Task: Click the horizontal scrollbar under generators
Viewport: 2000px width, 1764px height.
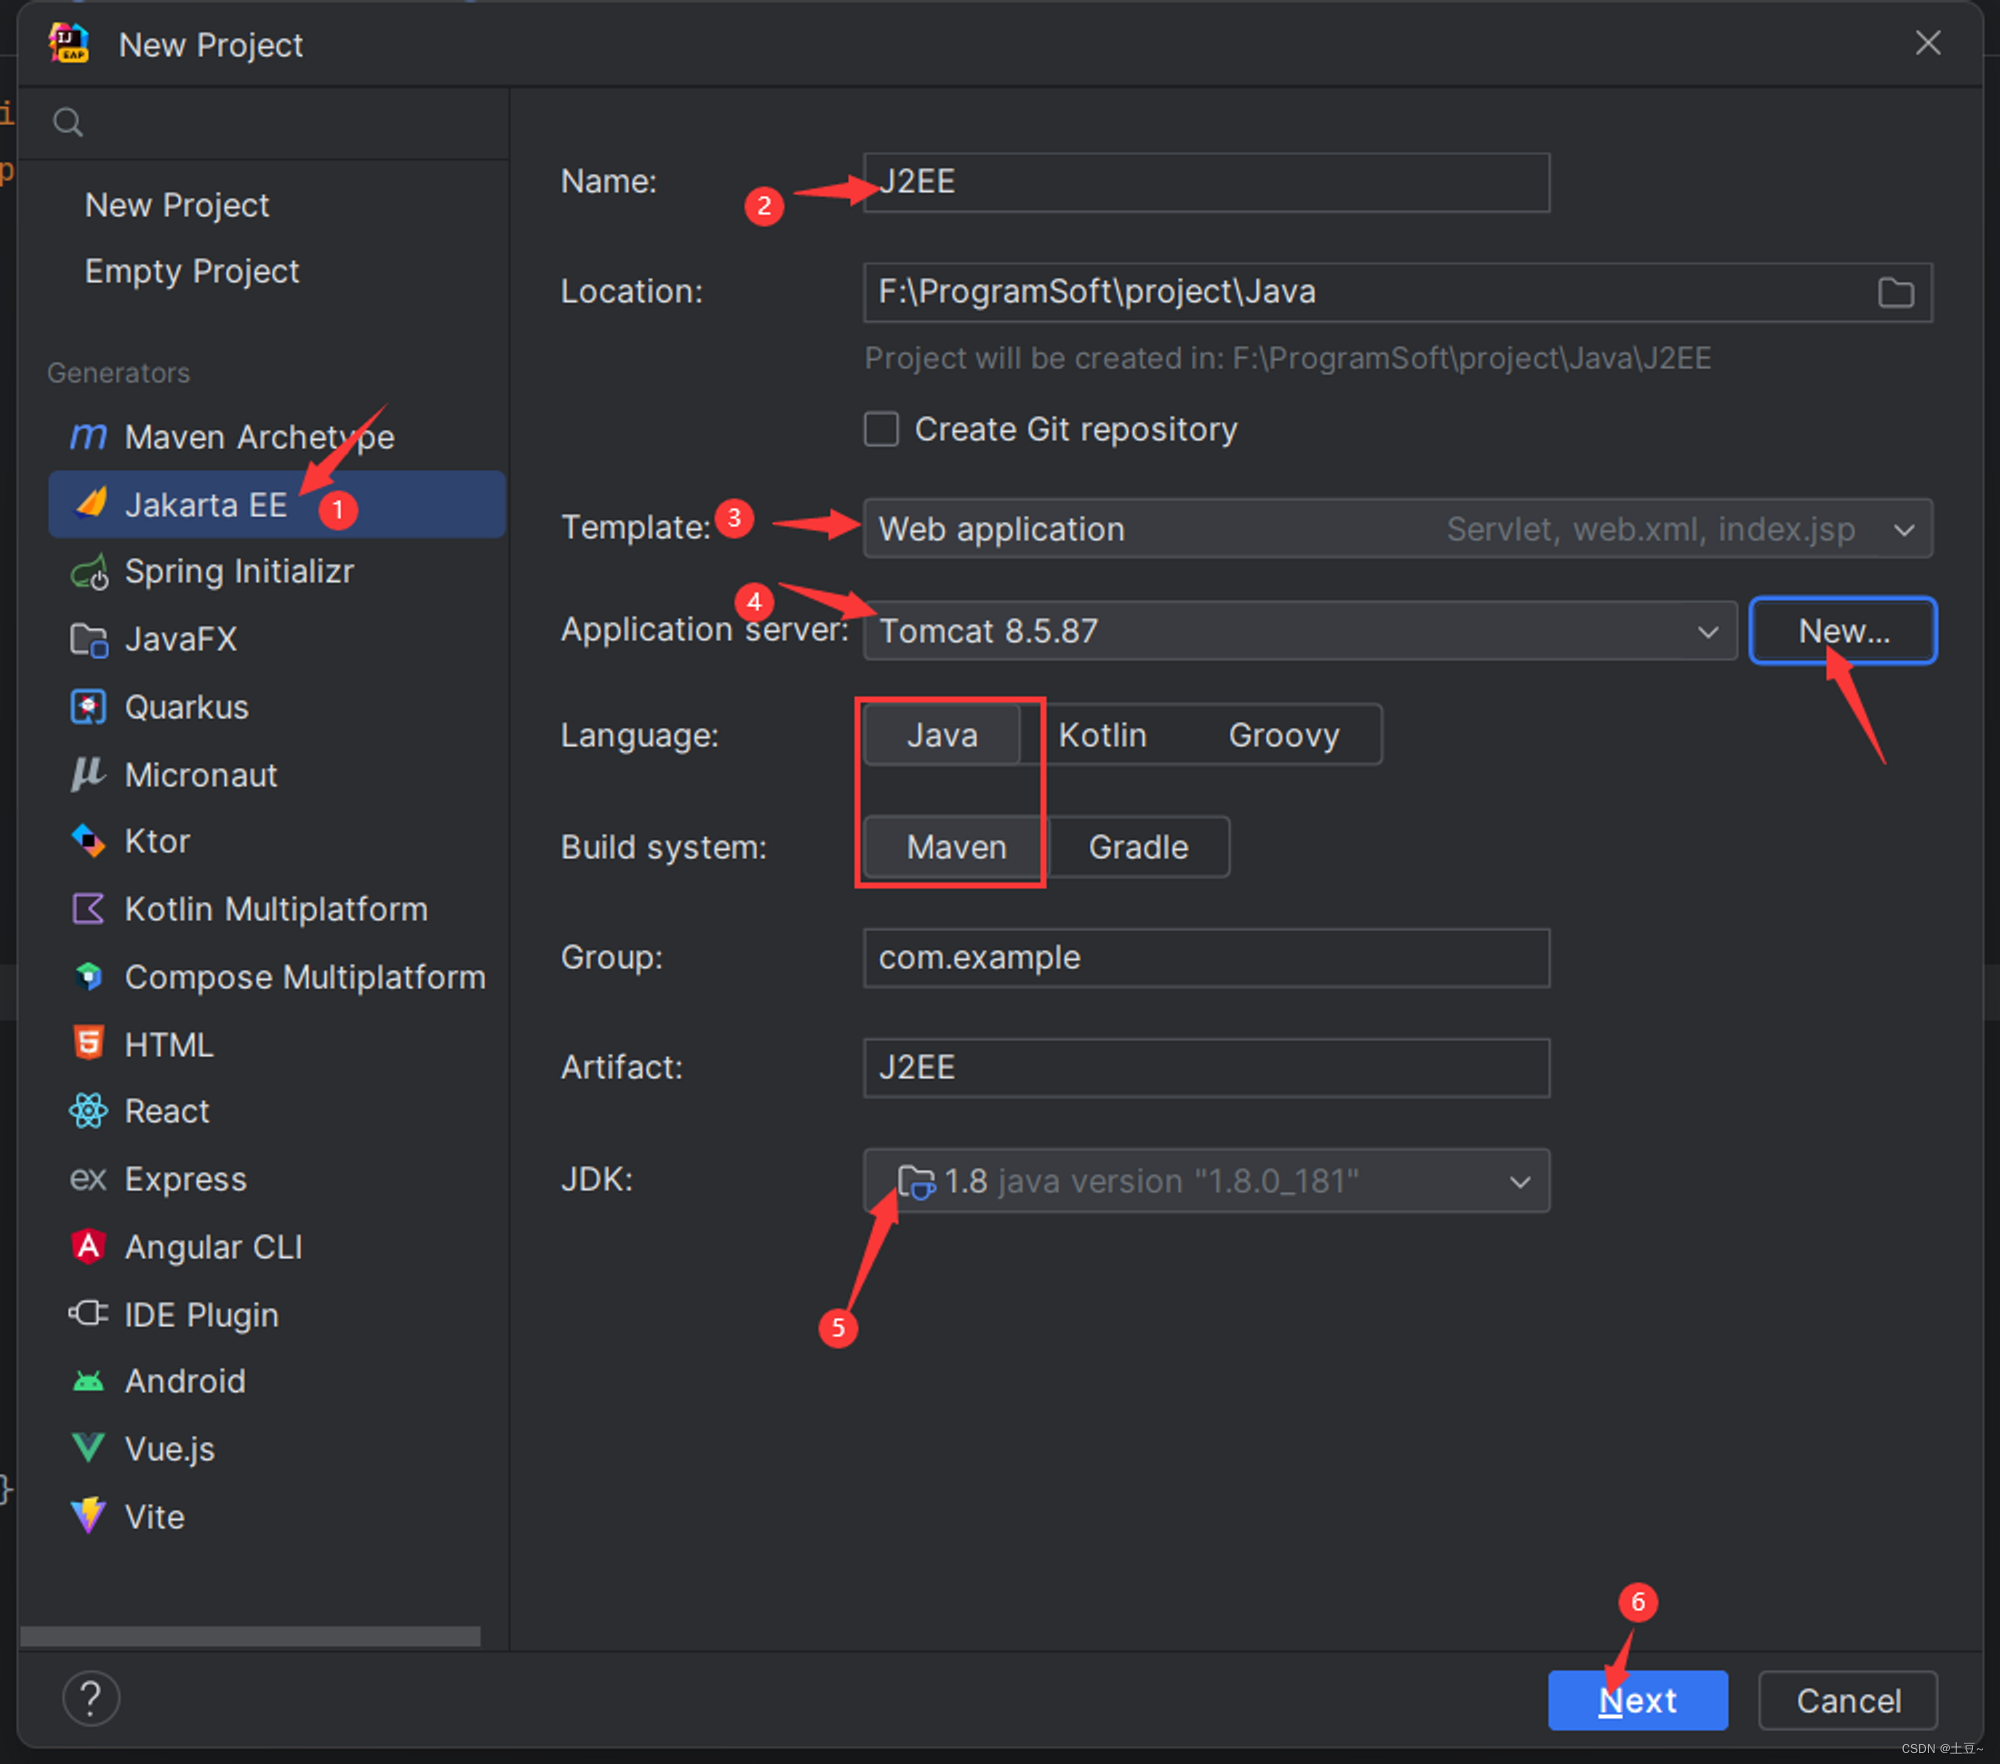Action: (x=250, y=1636)
